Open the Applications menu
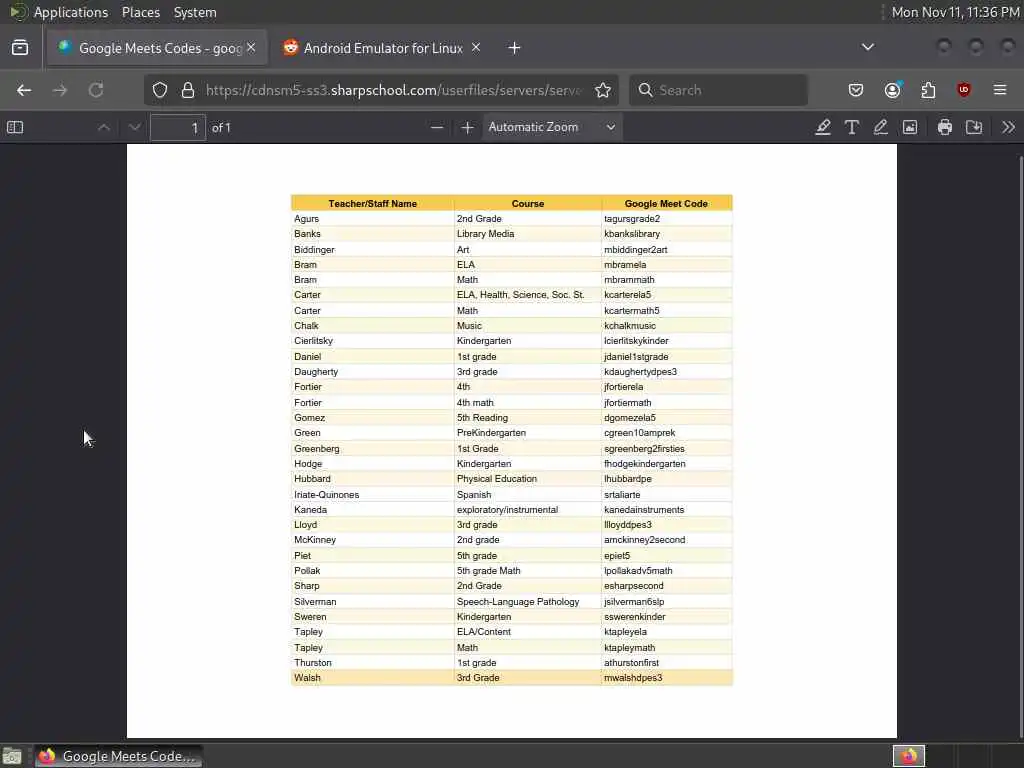Viewport: 1024px width, 768px height. pyautogui.click(x=71, y=12)
